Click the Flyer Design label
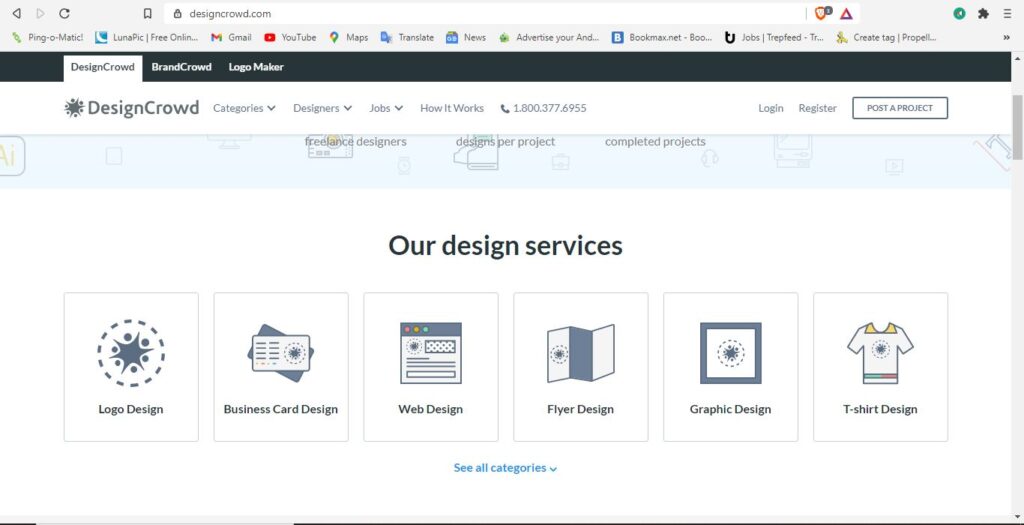The height and width of the screenshot is (525, 1024). tap(581, 409)
